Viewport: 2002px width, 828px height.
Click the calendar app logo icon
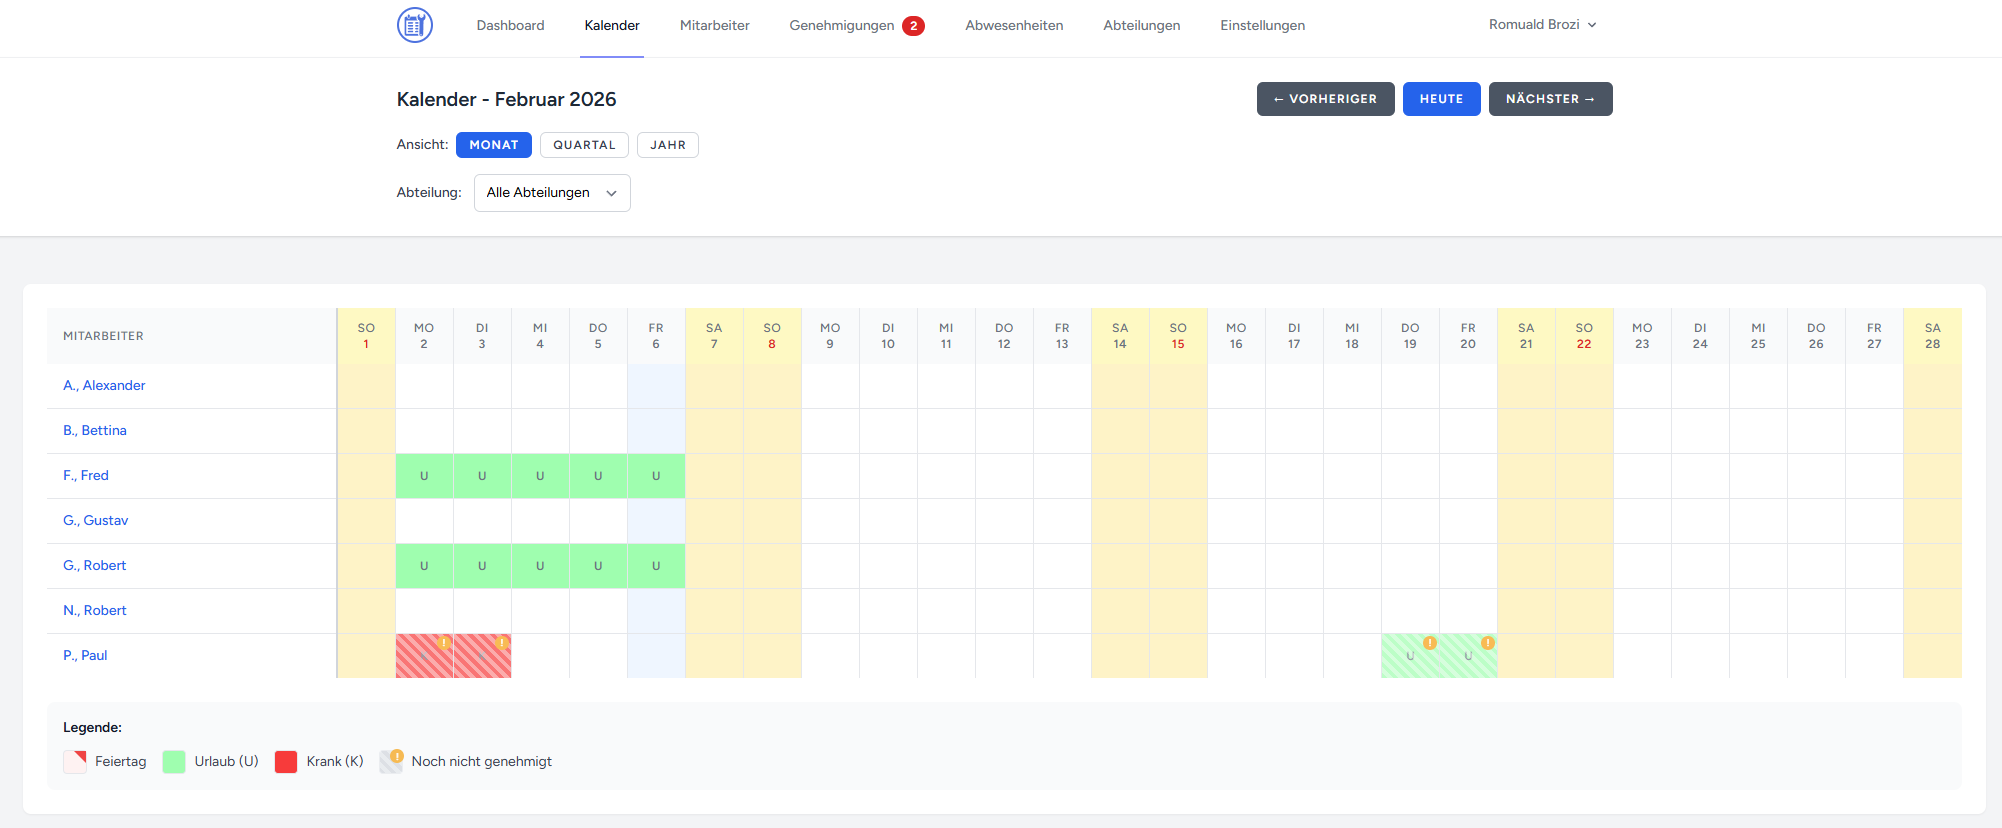(x=414, y=25)
